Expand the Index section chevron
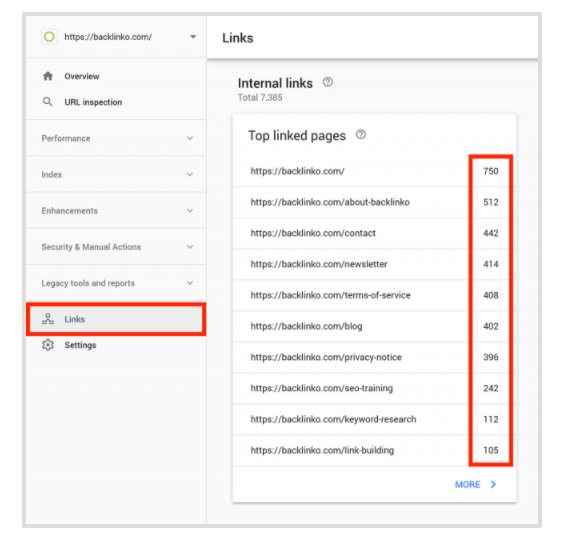Image resolution: width=561 pixels, height=540 pixels. pos(190,174)
